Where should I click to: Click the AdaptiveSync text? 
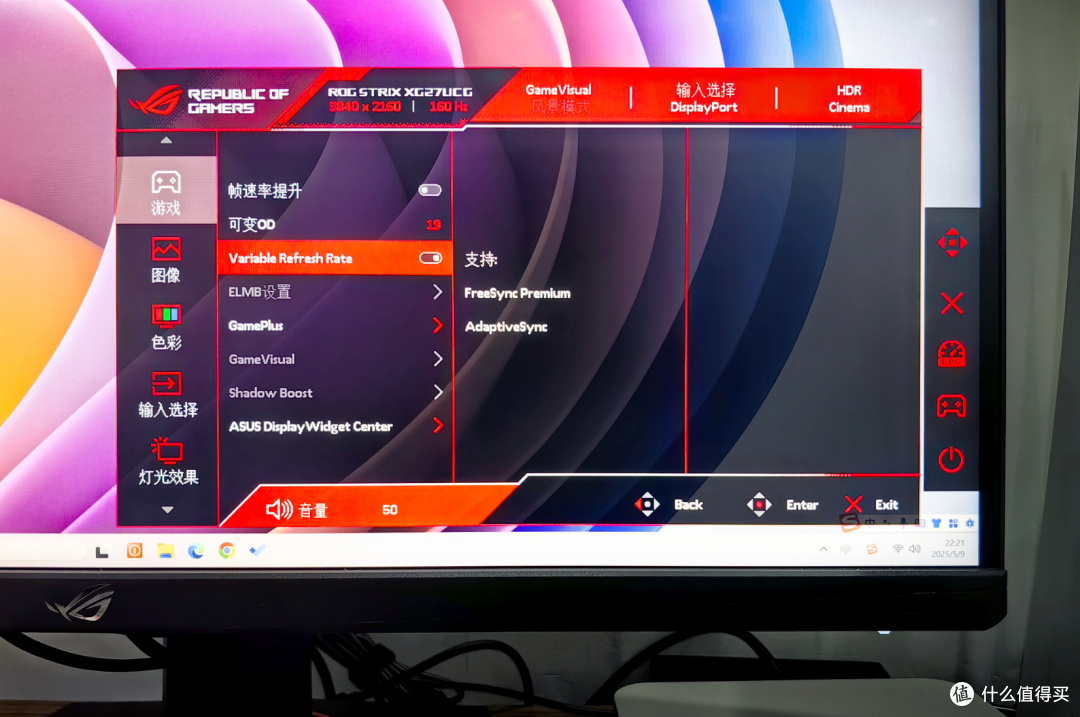(x=506, y=326)
